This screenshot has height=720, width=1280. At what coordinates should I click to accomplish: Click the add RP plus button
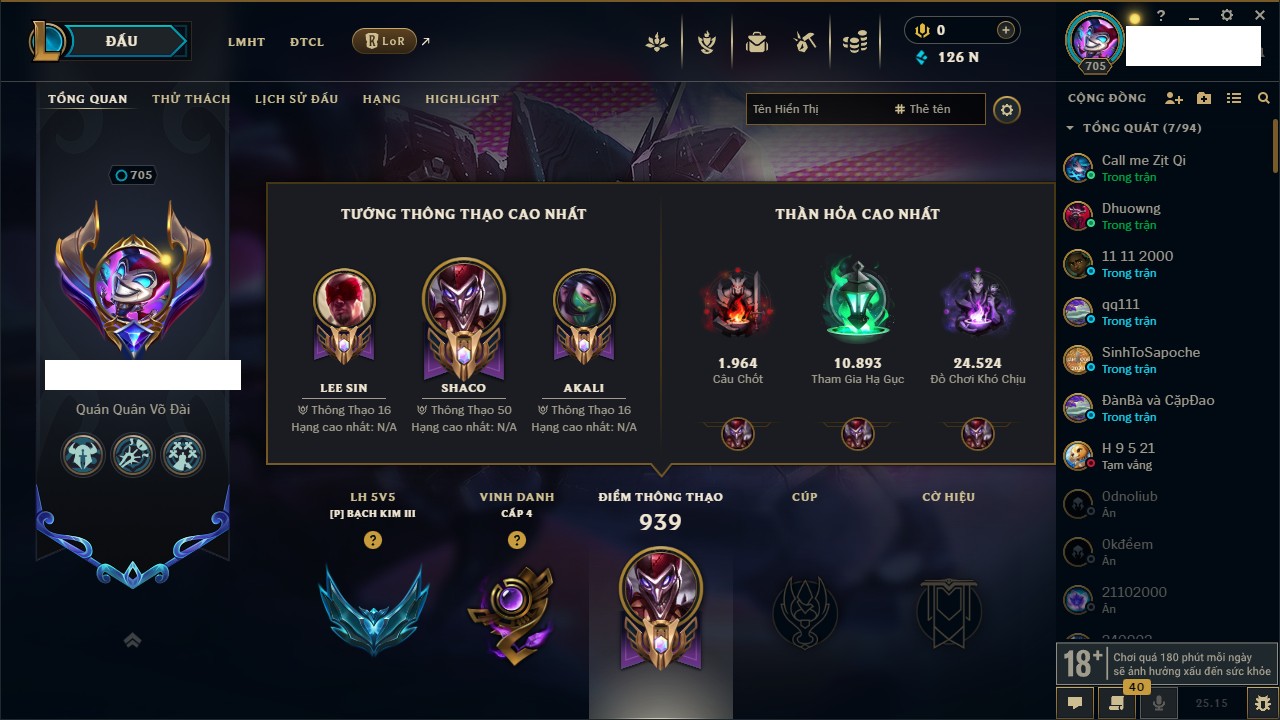click(1006, 30)
